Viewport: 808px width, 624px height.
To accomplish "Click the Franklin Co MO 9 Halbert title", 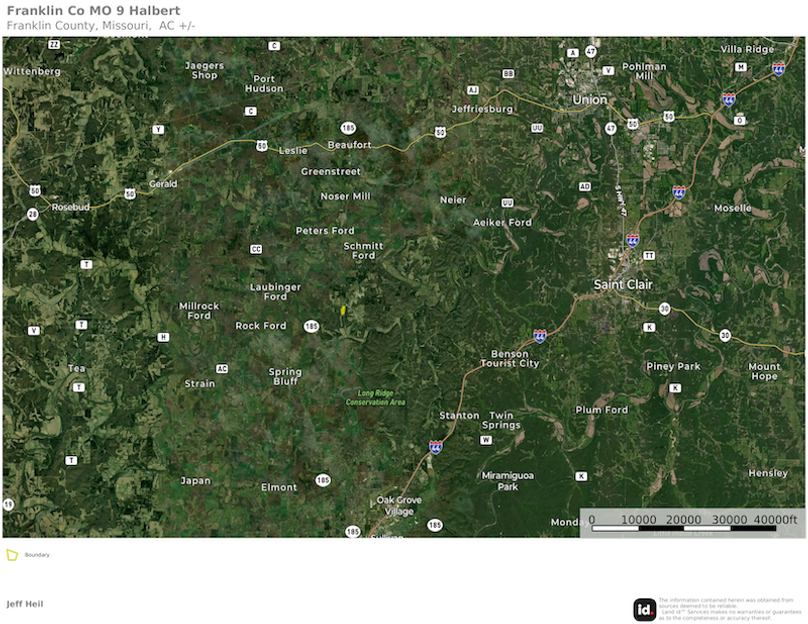I will (x=93, y=10).
